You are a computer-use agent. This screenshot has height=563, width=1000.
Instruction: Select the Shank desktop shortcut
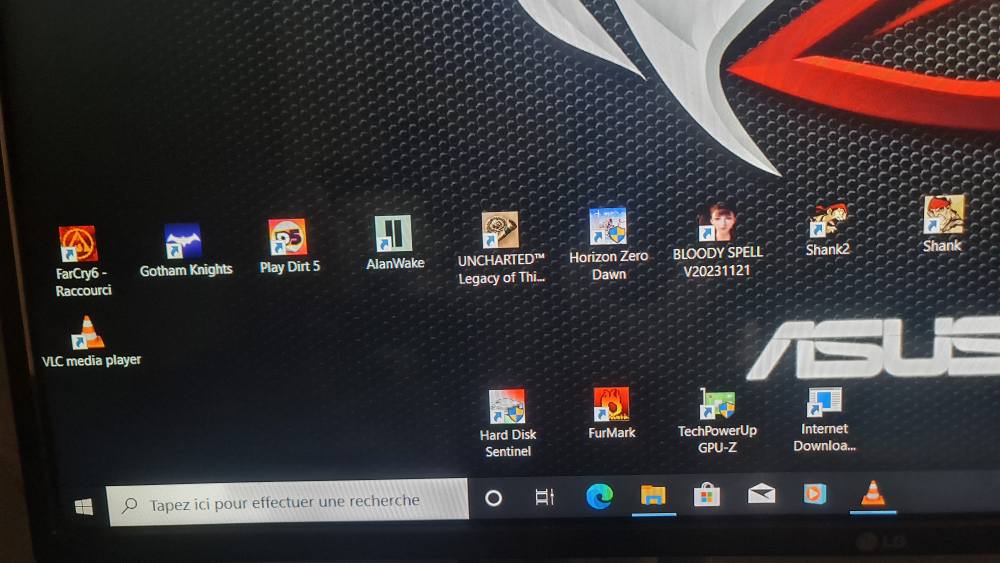(944, 215)
